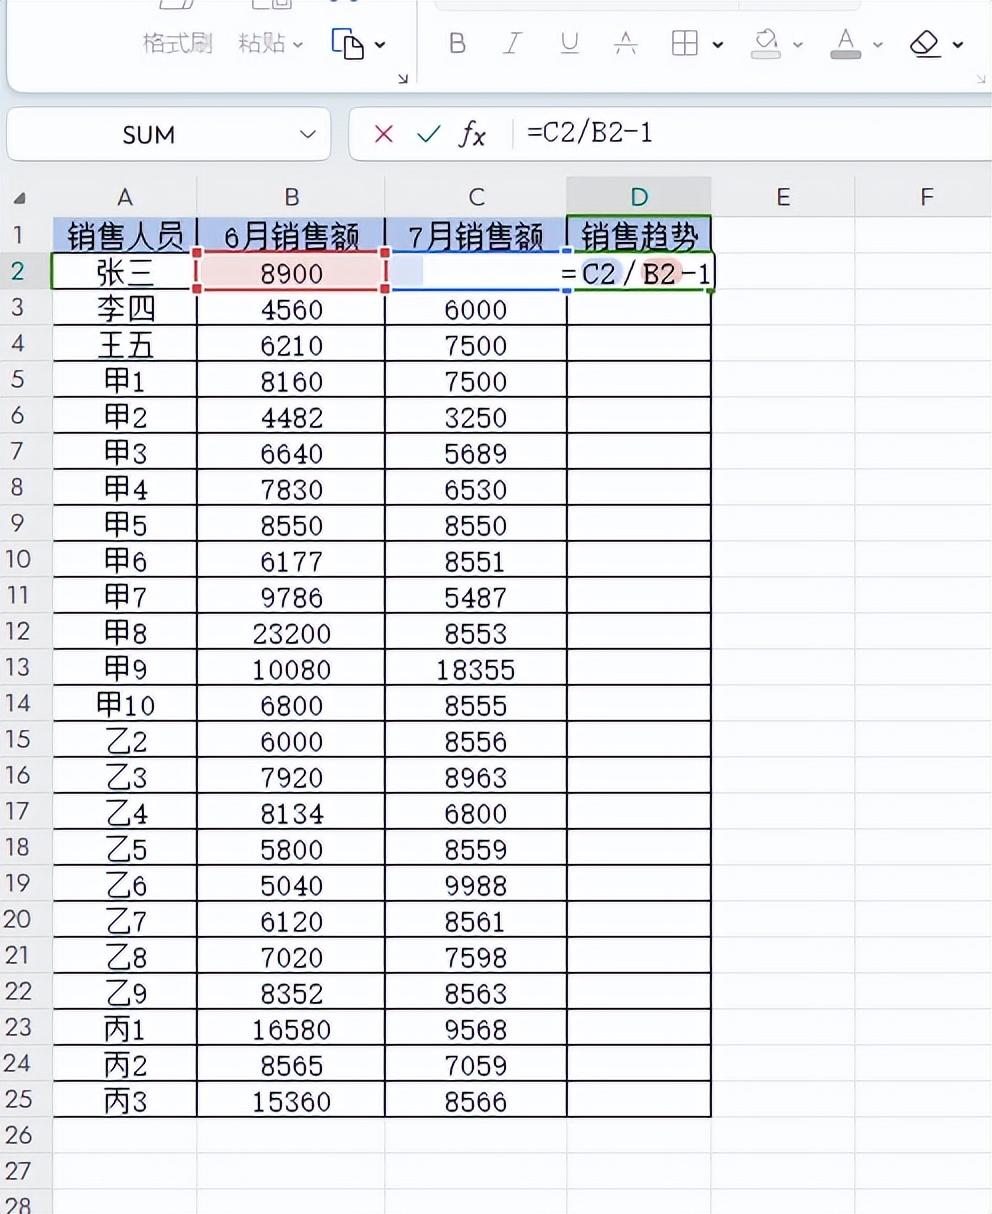Image resolution: width=992 pixels, height=1214 pixels.
Task: Apply Underline formatting
Action: tap(570, 44)
